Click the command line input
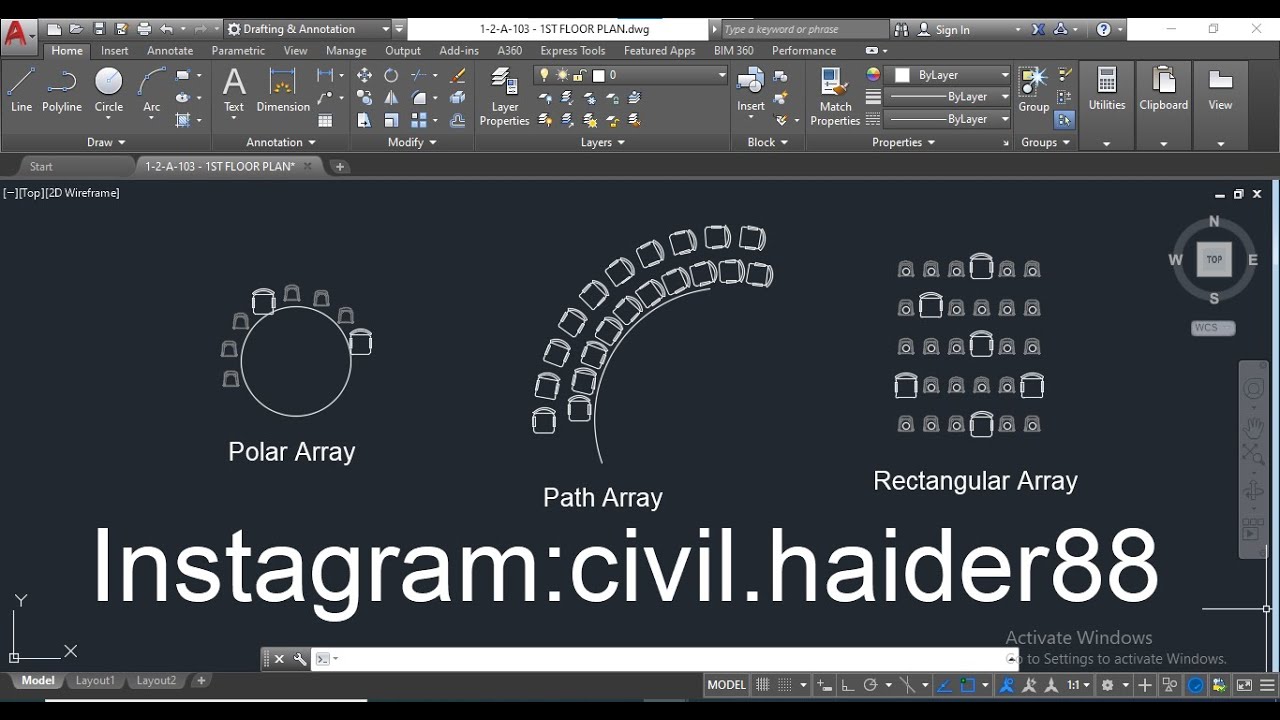Screen dimensions: 1280x720 pyautogui.click(x=665, y=659)
